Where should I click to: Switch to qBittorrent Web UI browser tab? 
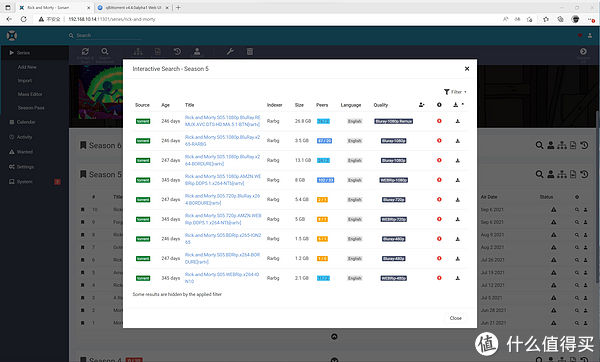tap(133, 8)
